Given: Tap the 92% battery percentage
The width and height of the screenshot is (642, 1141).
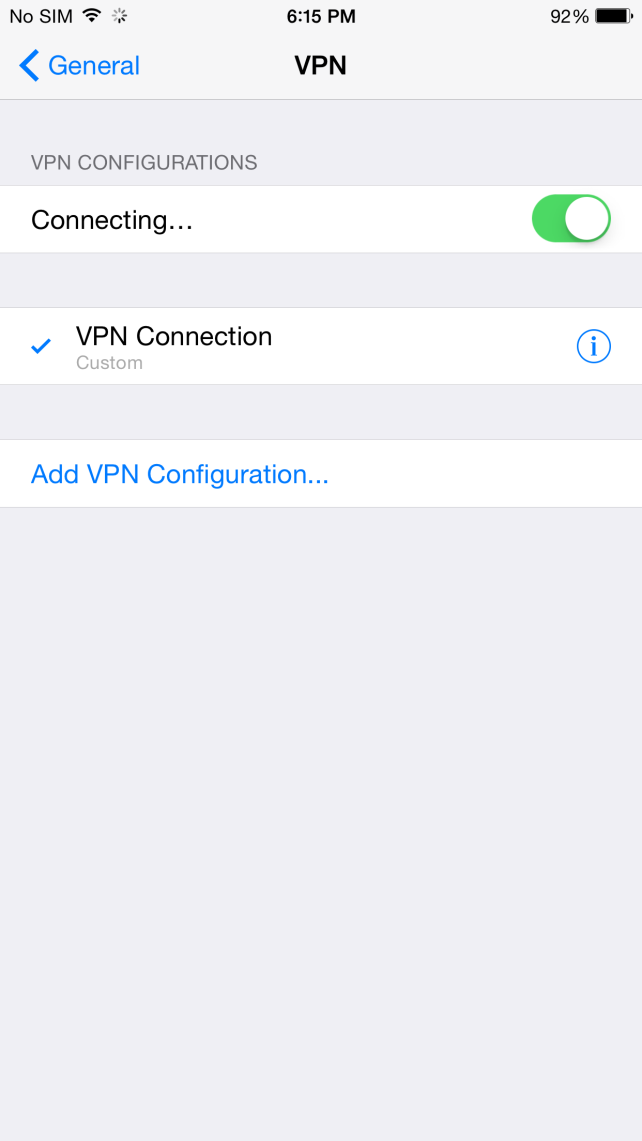Looking at the screenshot, I should tap(569, 17).
